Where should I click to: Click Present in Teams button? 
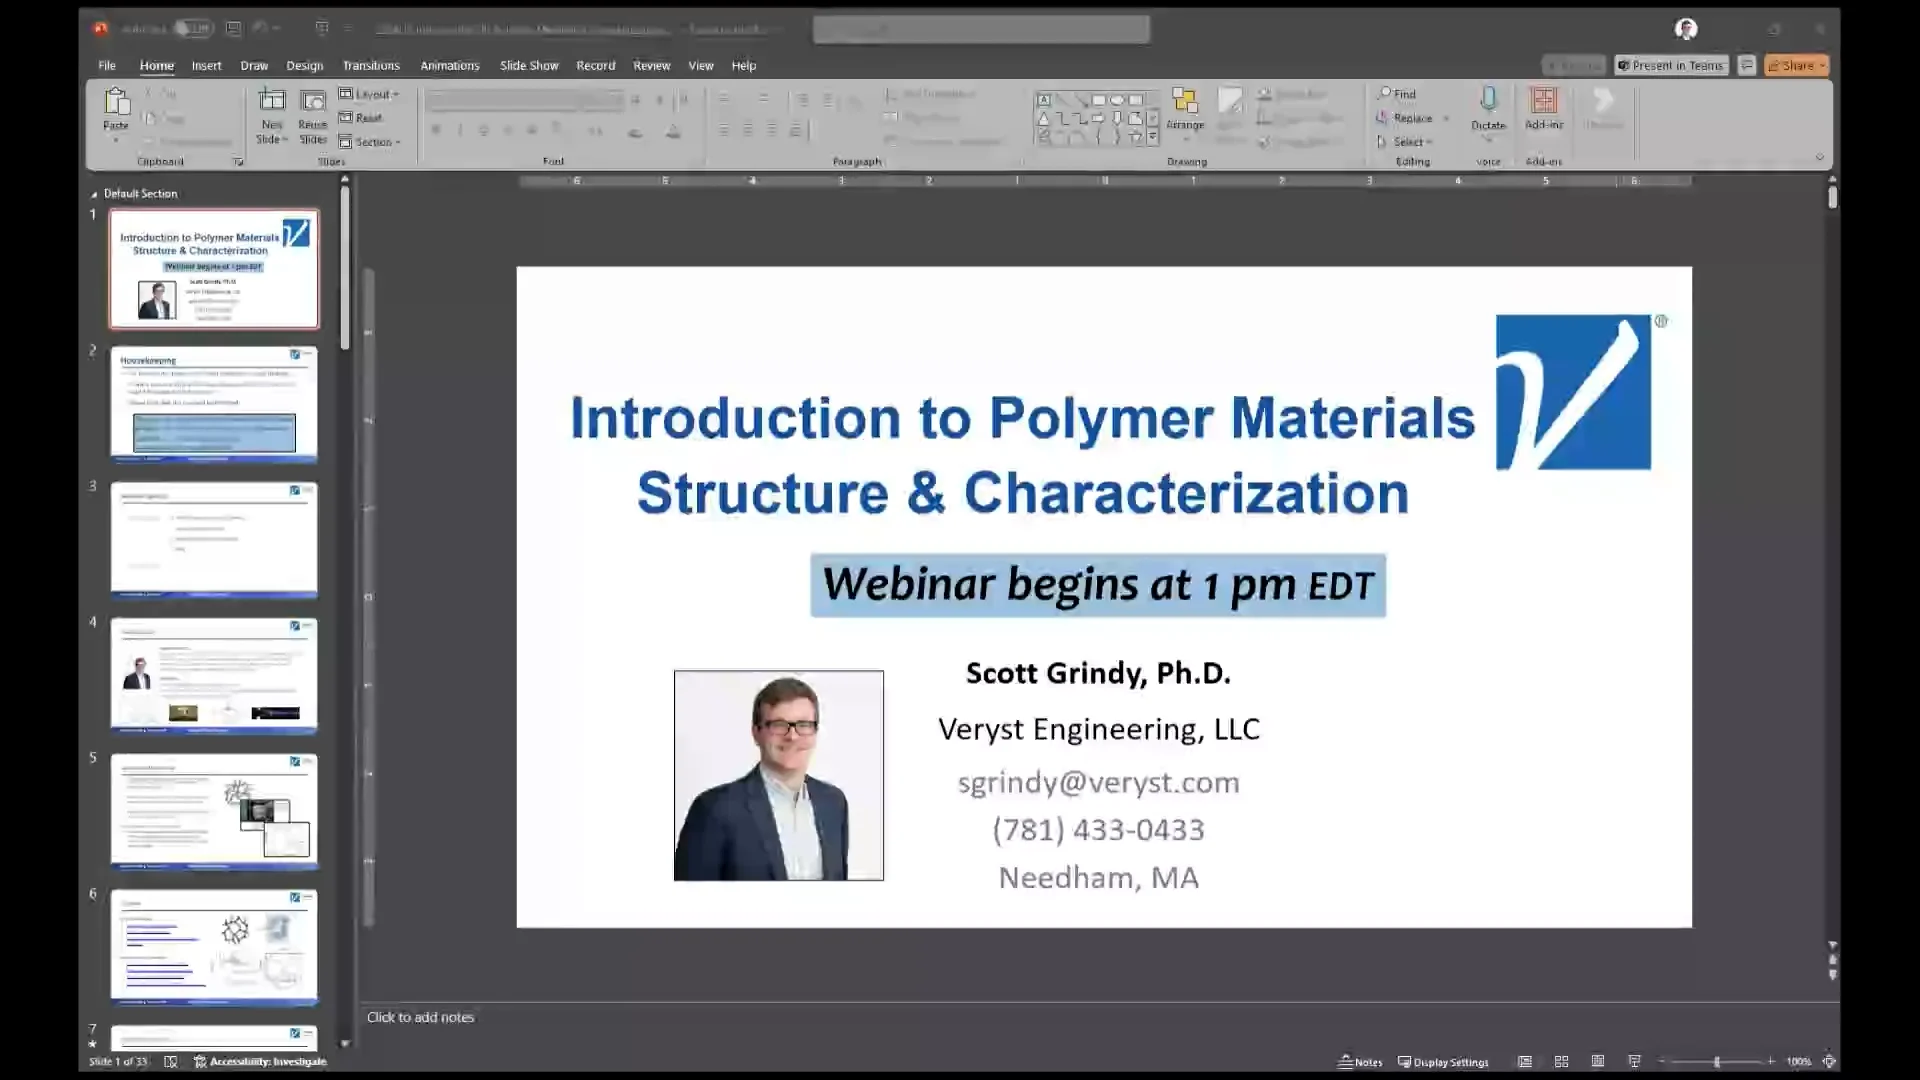coord(1671,65)
